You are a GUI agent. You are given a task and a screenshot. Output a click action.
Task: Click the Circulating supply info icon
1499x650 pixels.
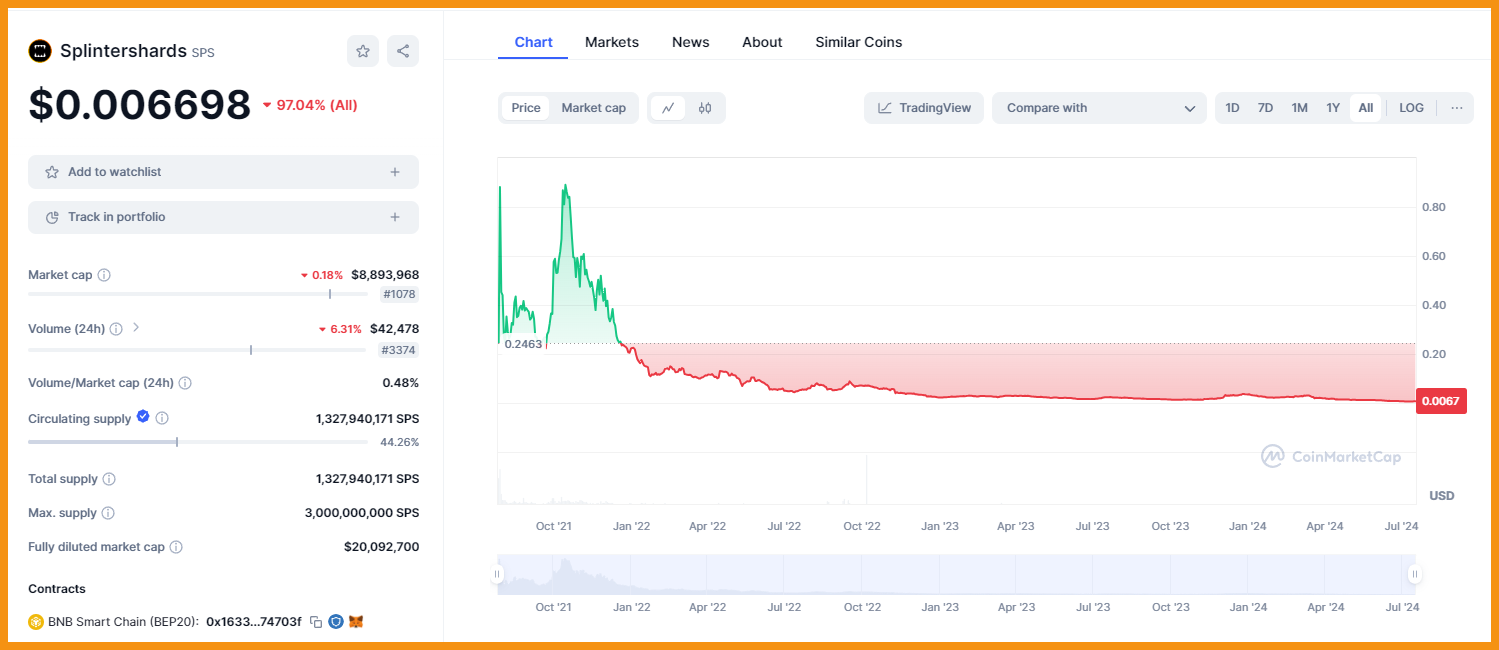pyautogui.click(x=162, y=419)
